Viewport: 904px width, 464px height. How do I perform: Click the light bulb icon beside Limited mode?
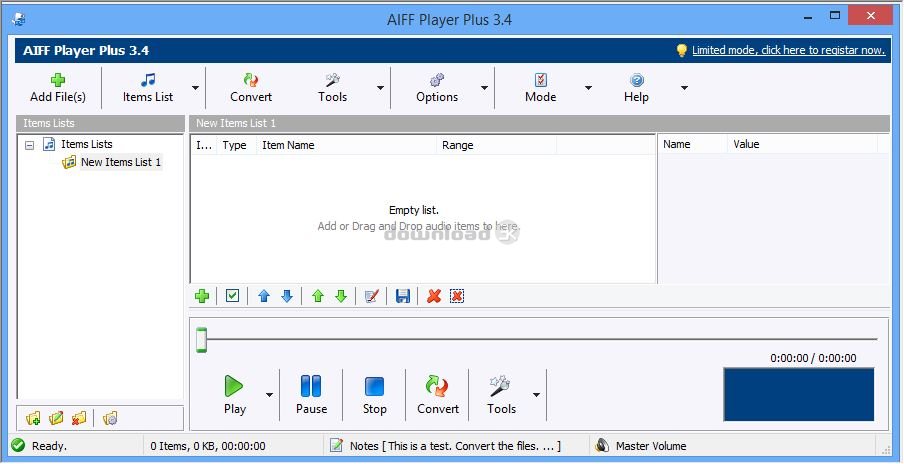coord(681,50)
